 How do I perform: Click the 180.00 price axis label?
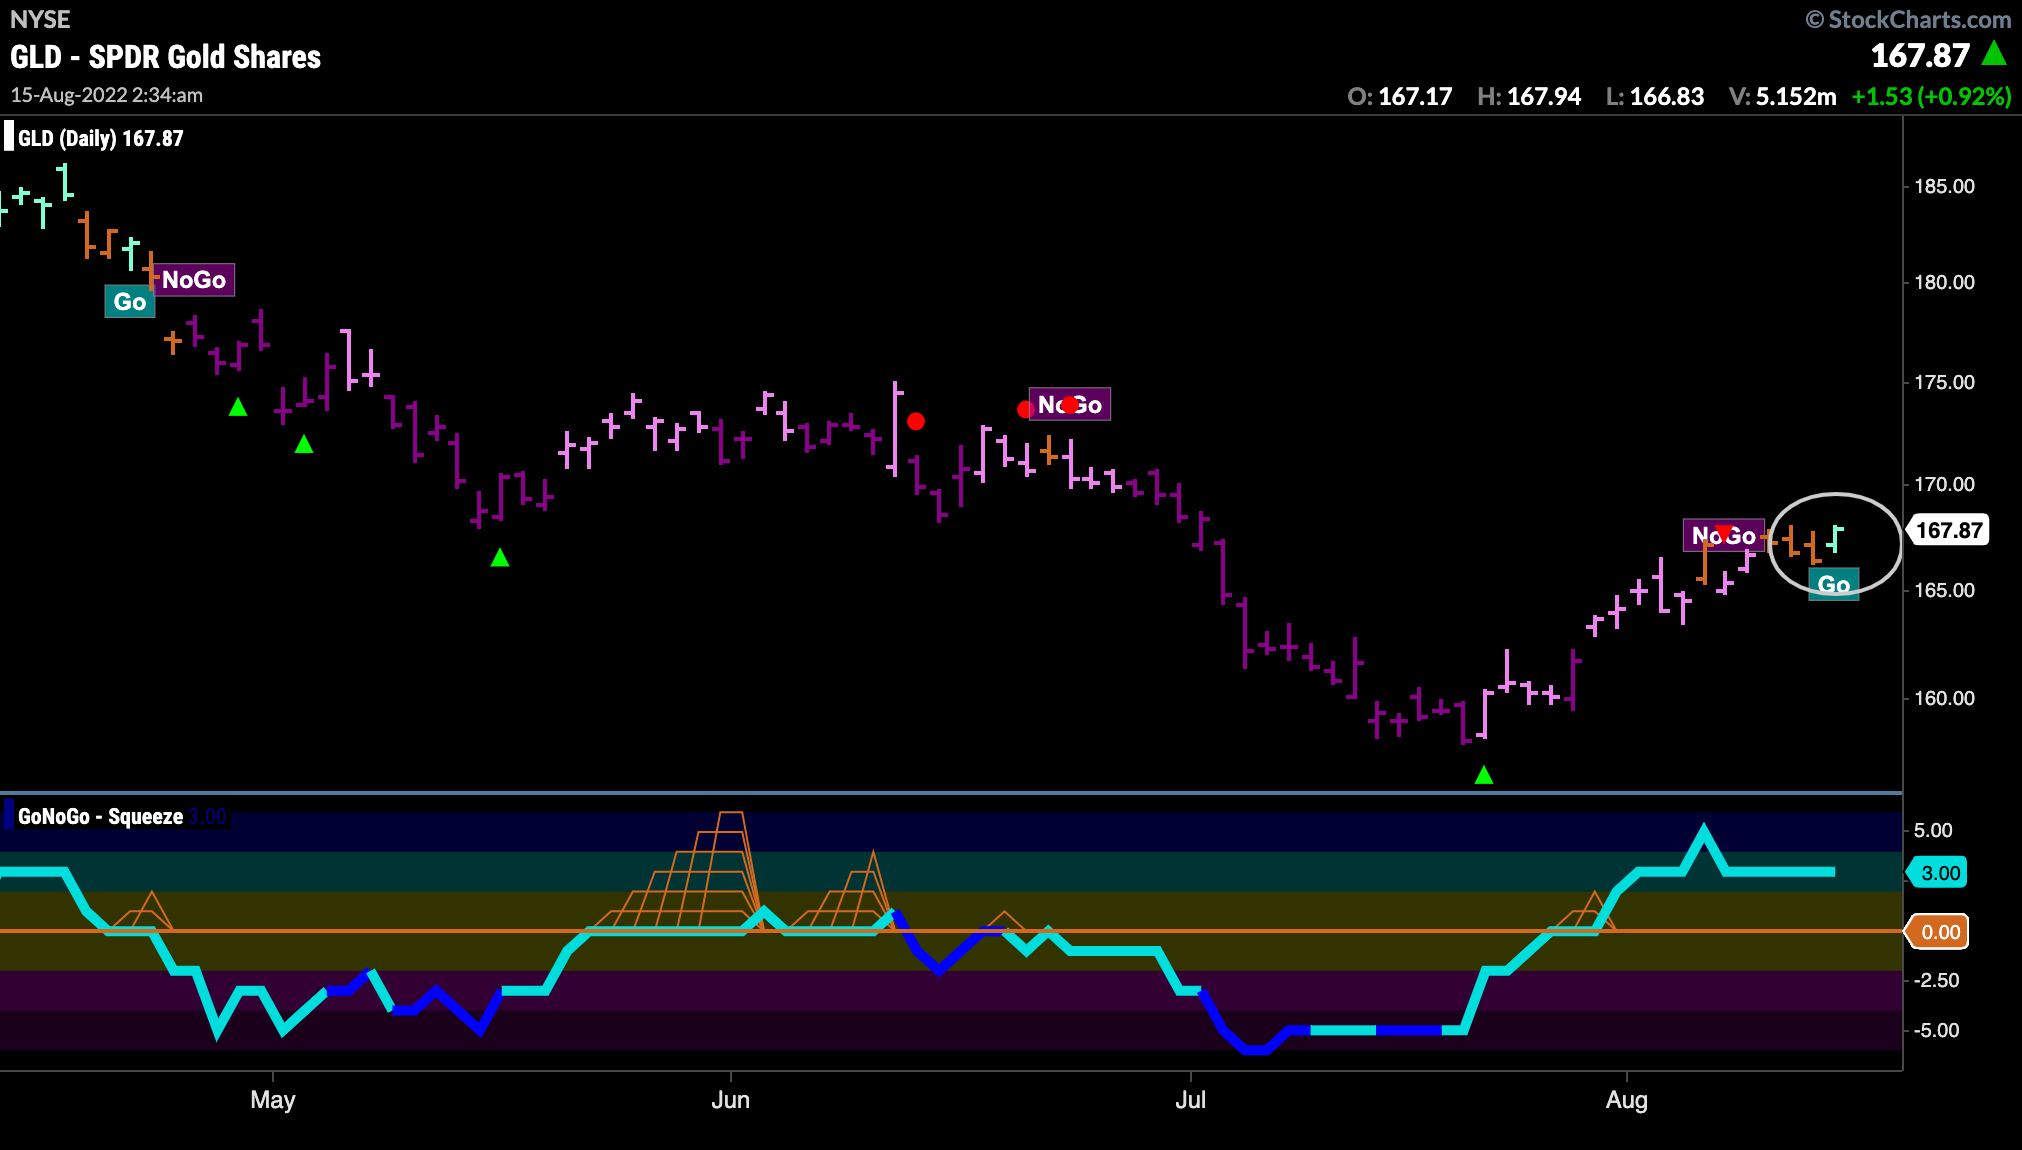[x=1944, y=282]
